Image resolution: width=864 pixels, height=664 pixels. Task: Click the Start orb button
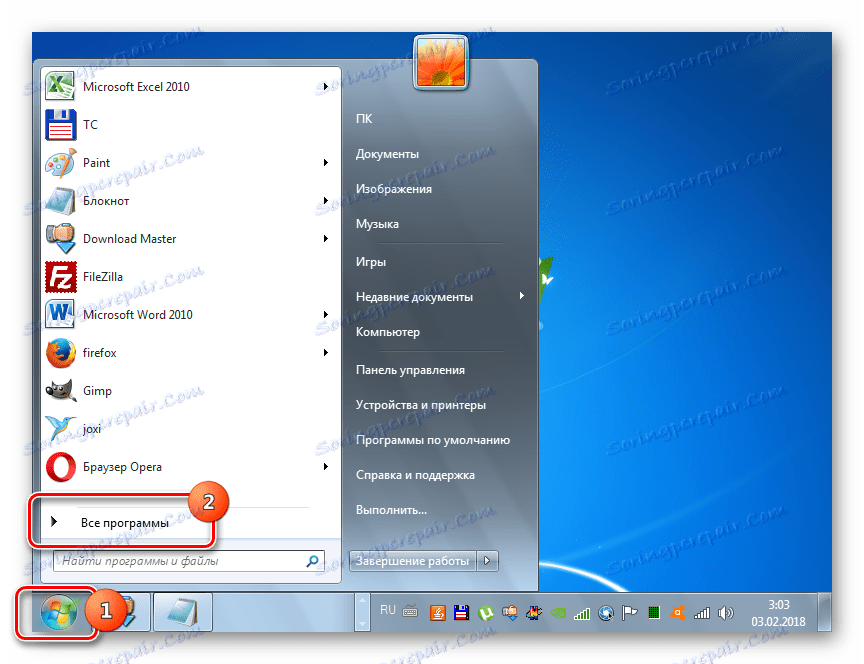(58, 612)
